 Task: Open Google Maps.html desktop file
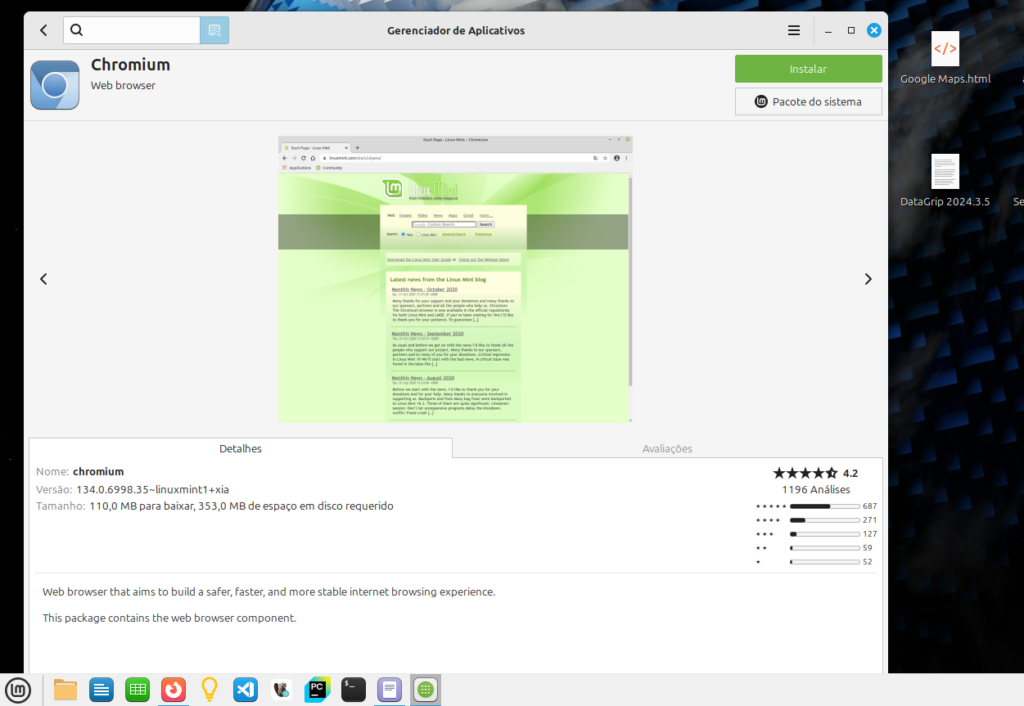coord(945,58)
